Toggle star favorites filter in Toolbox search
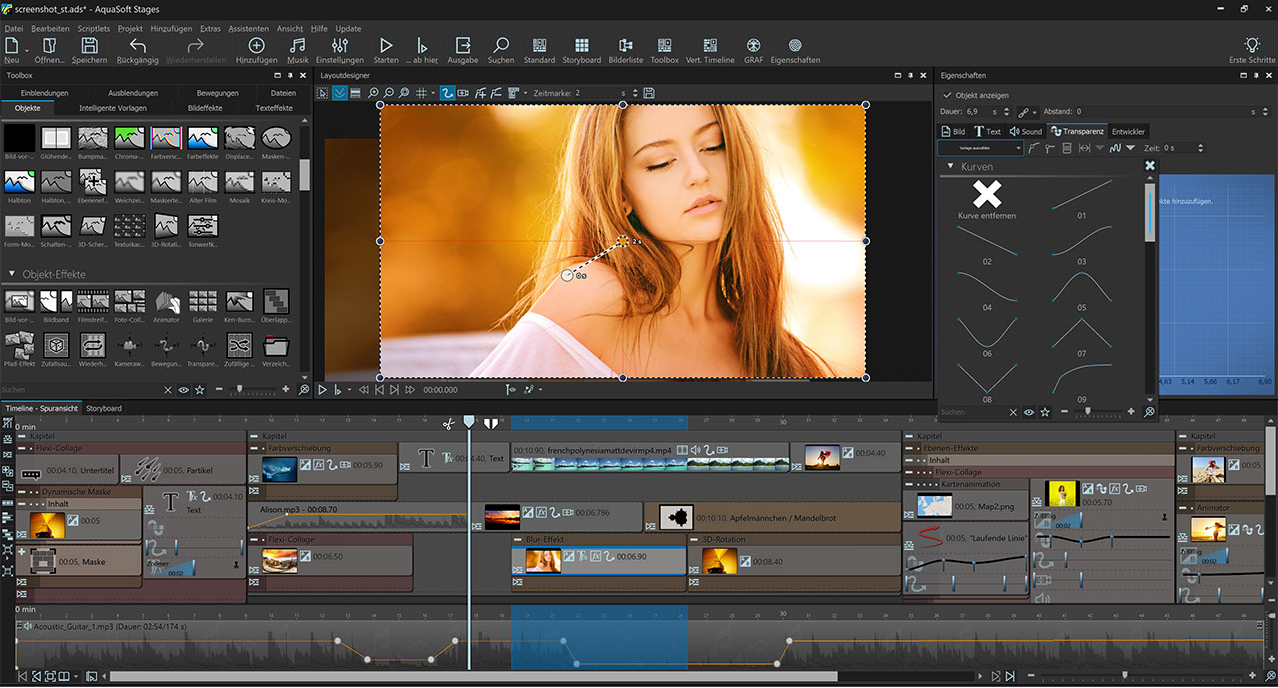The image size is (1278, 688). 200,389
